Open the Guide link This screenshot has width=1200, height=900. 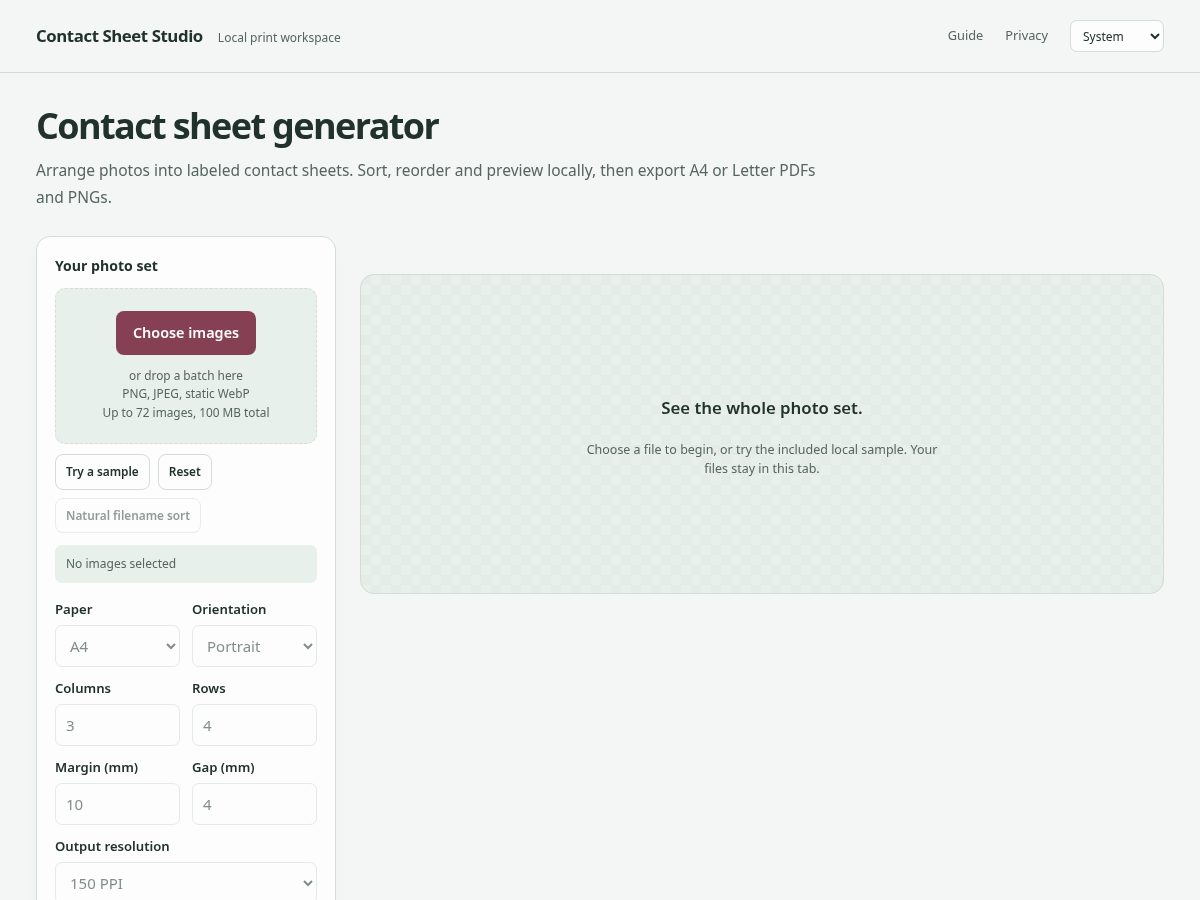point(965,36)
